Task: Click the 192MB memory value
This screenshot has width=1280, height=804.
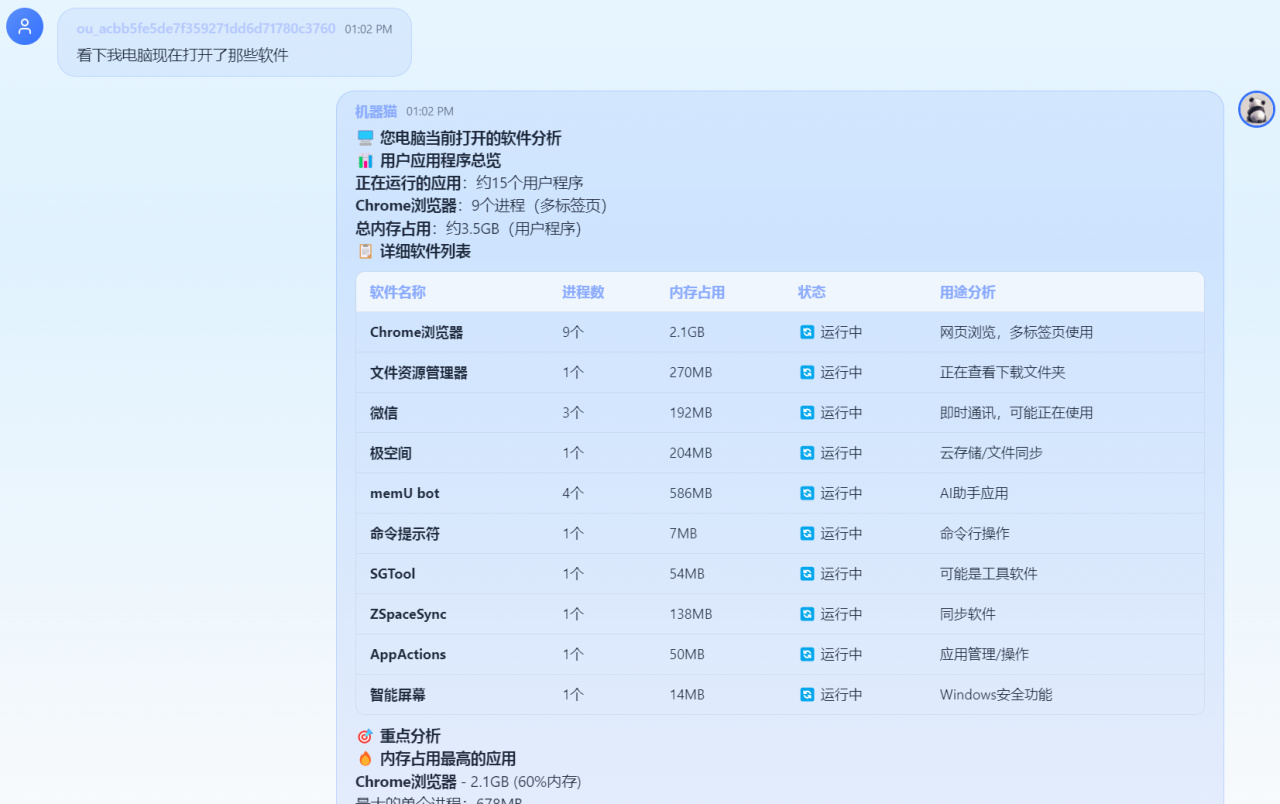Action: click(691, 412)
